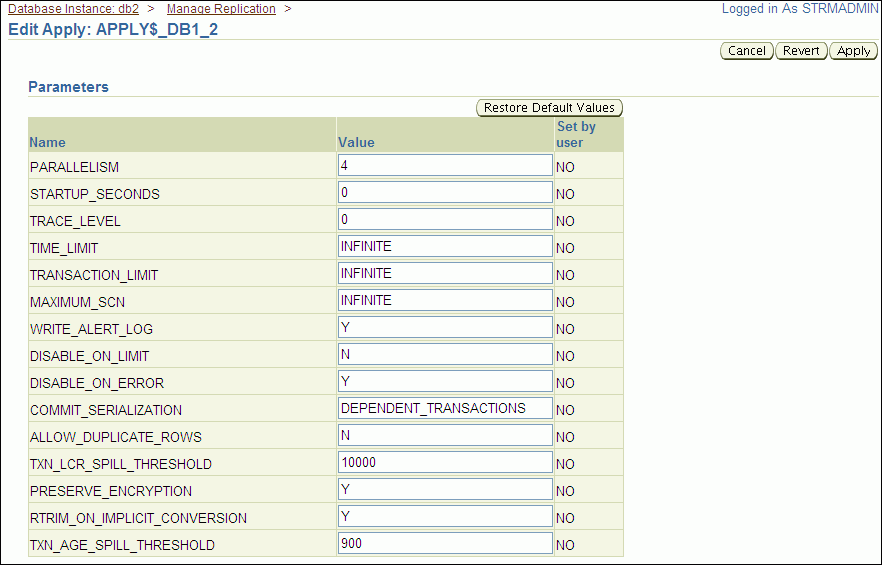Select the DISABLE_ON_ERROR input field
The width and height of the screenshot is (882, 565).
tap(445, 381)
